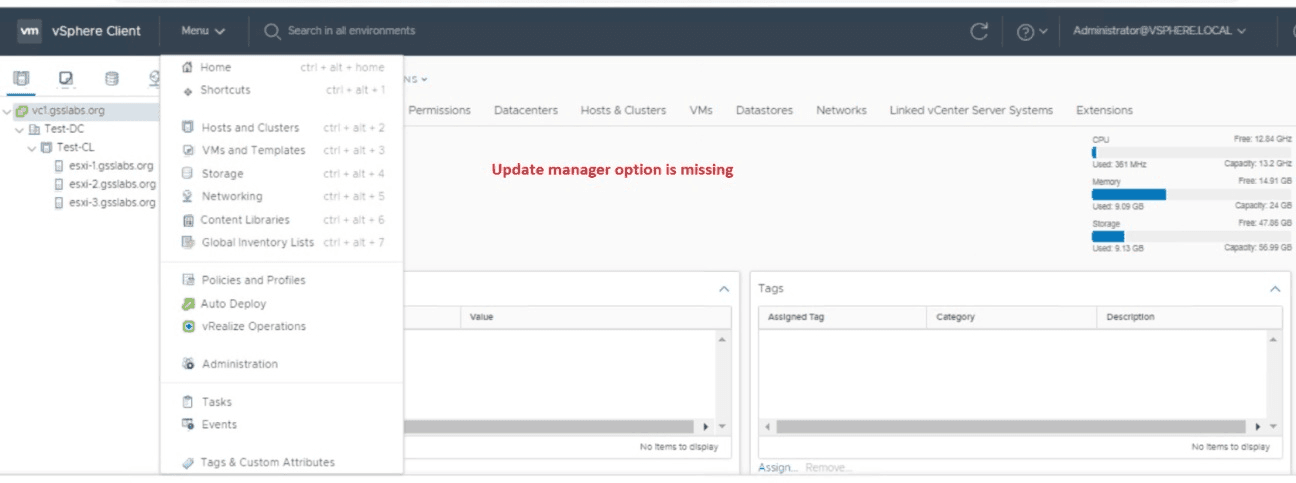
Task: Switch to the Datastores tab
Action: pos(764,110)
